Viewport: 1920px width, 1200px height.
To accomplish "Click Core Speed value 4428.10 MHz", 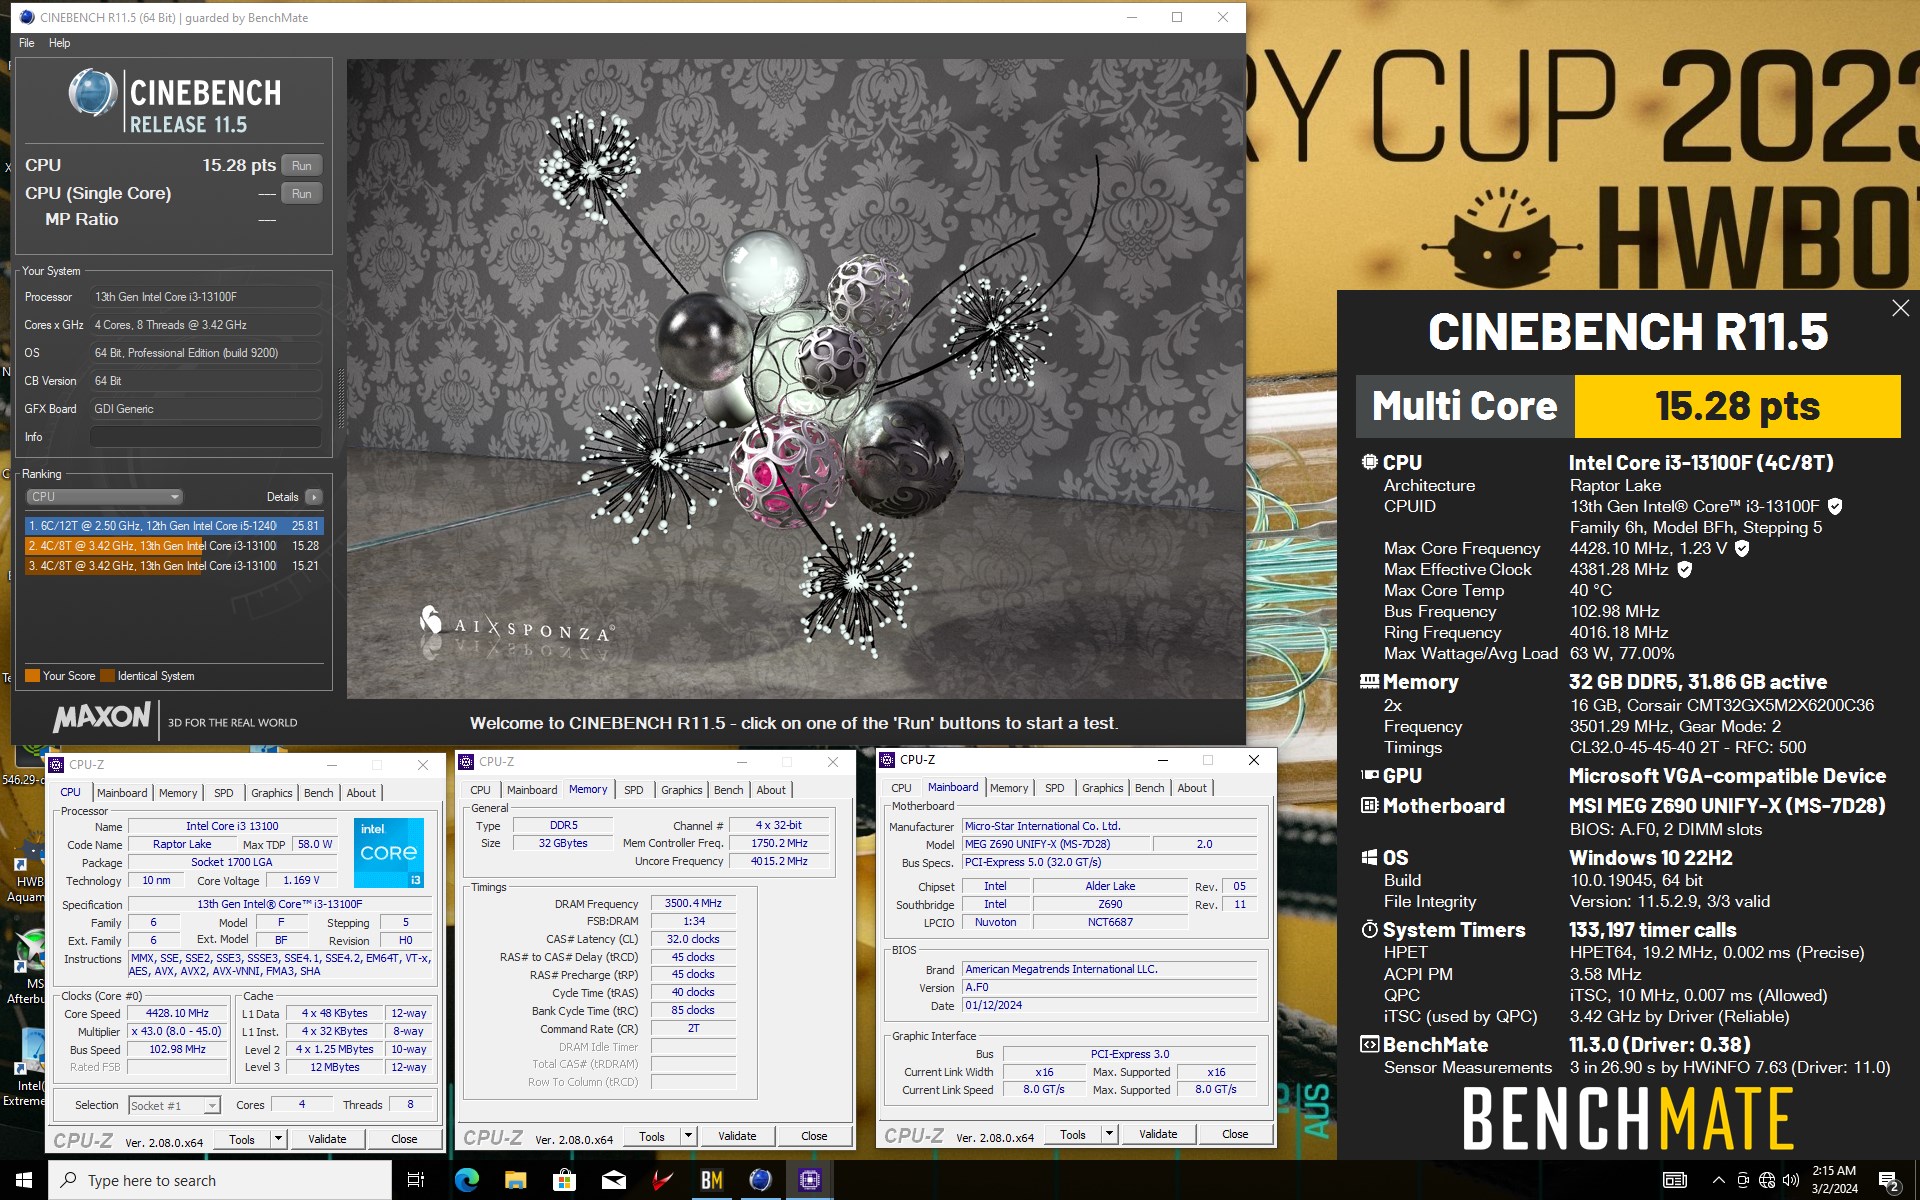I will tap(177, 1013).
